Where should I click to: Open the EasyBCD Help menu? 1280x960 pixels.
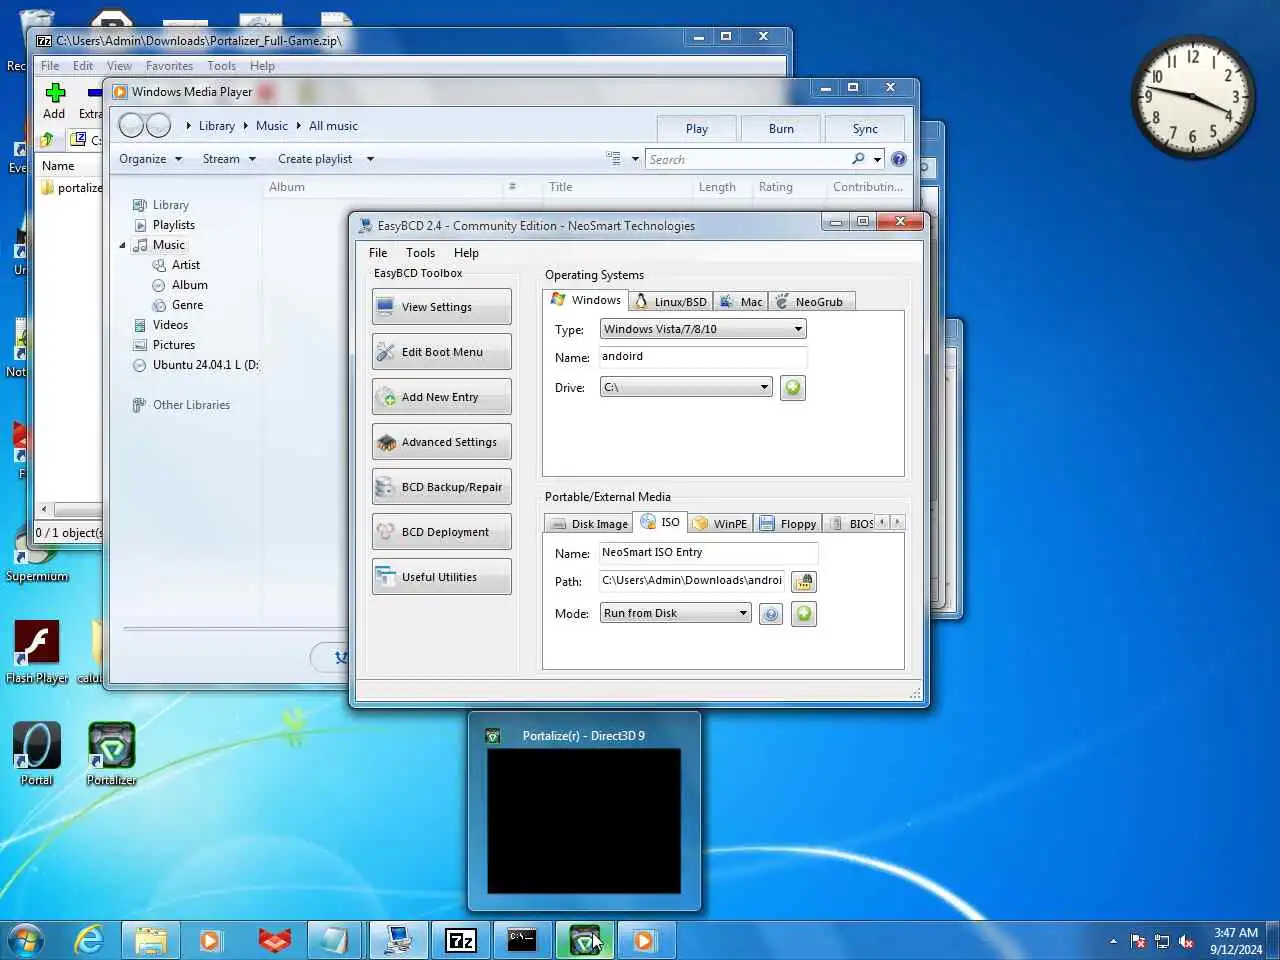(x=466, y=253)
